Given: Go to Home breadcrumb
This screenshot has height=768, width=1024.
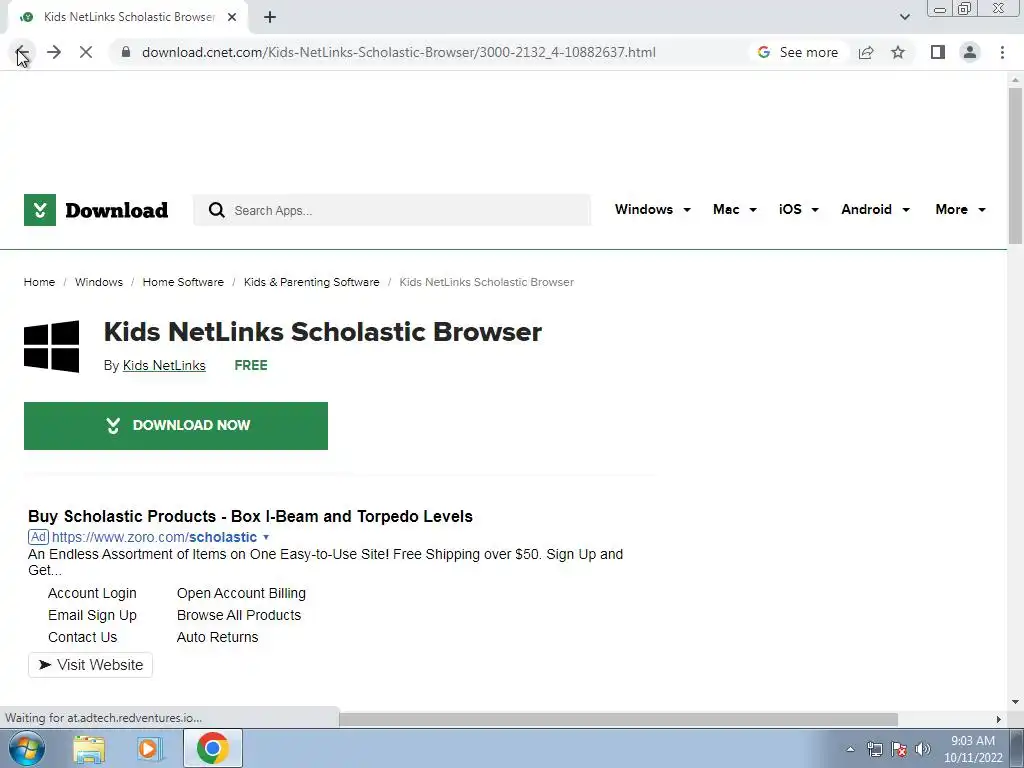Looking at the screenshot, I should click(x=39, y=282).
